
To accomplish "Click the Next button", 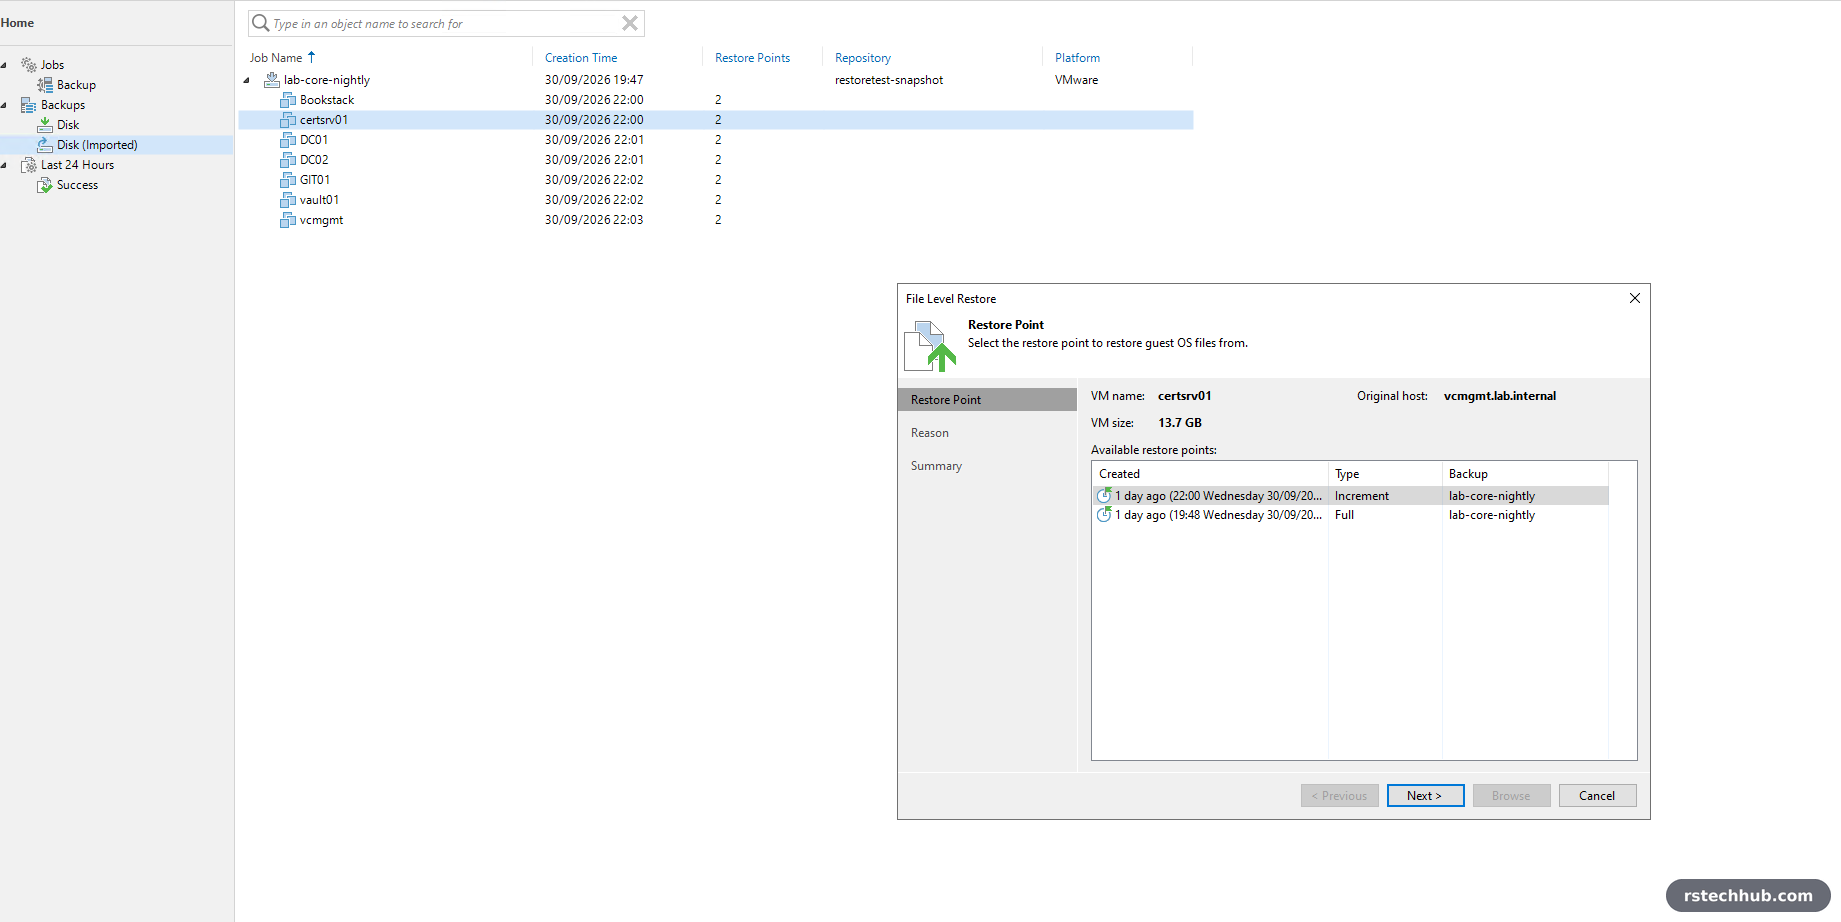I will pos(1425,796).
